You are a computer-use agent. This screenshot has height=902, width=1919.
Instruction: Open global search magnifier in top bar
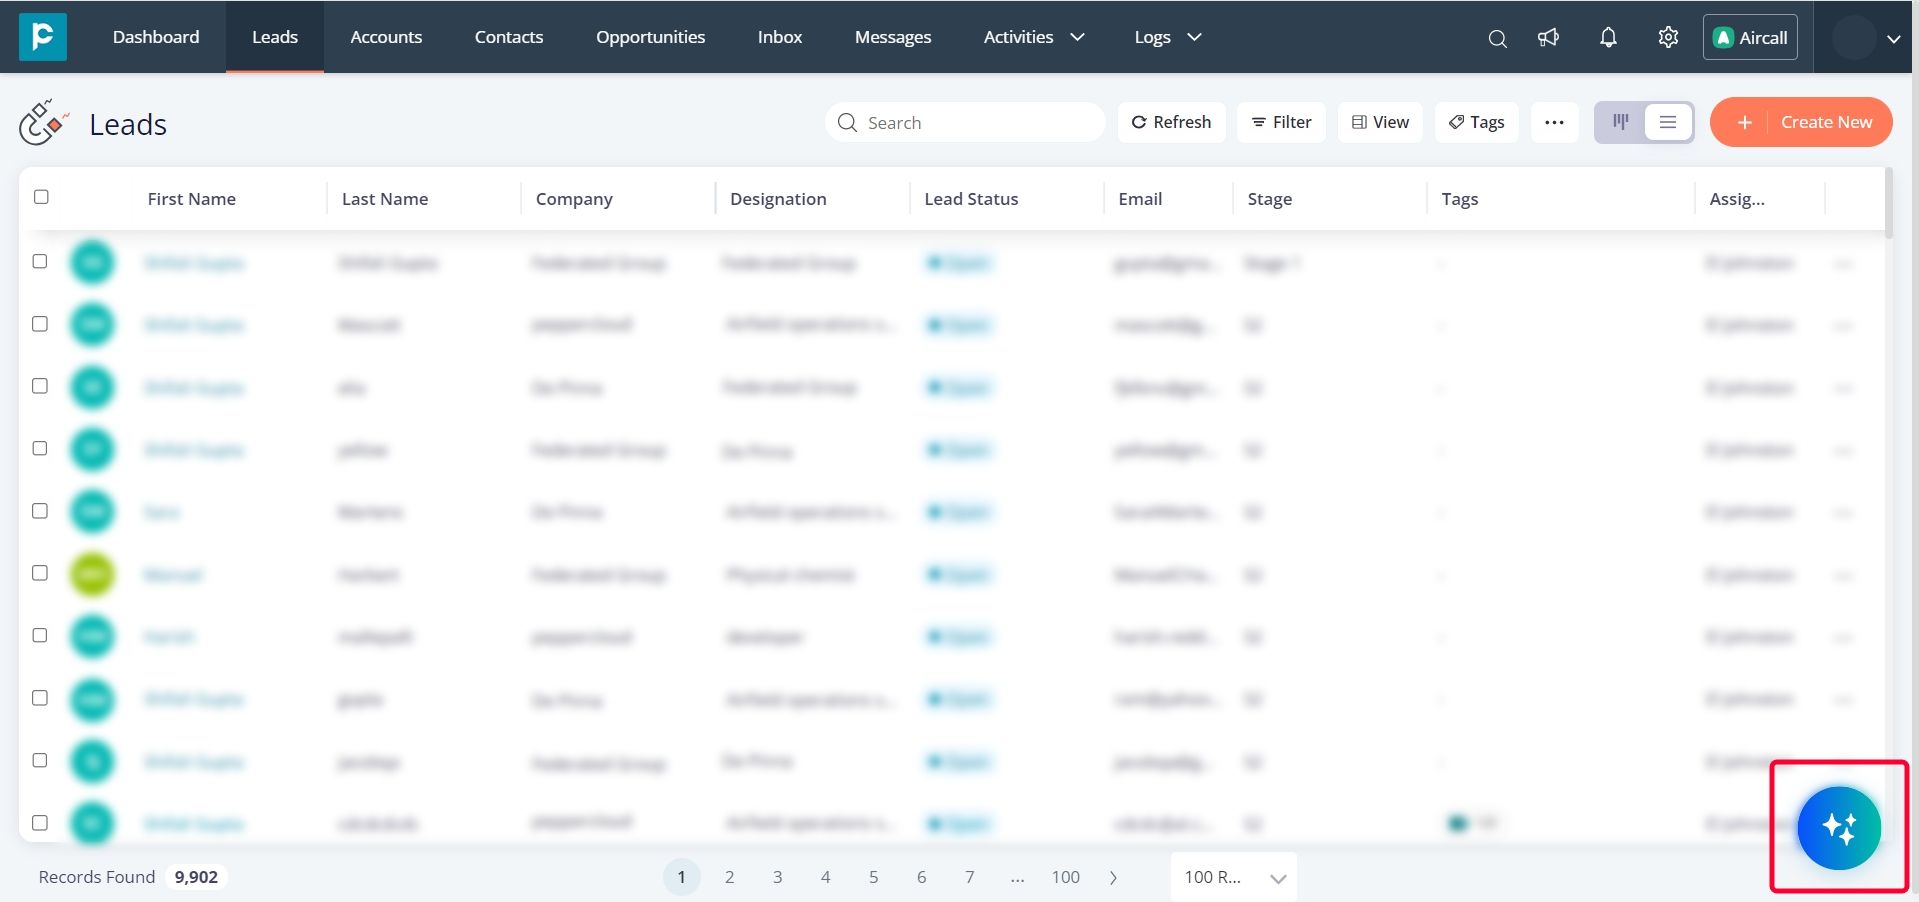pos(1497,38)
